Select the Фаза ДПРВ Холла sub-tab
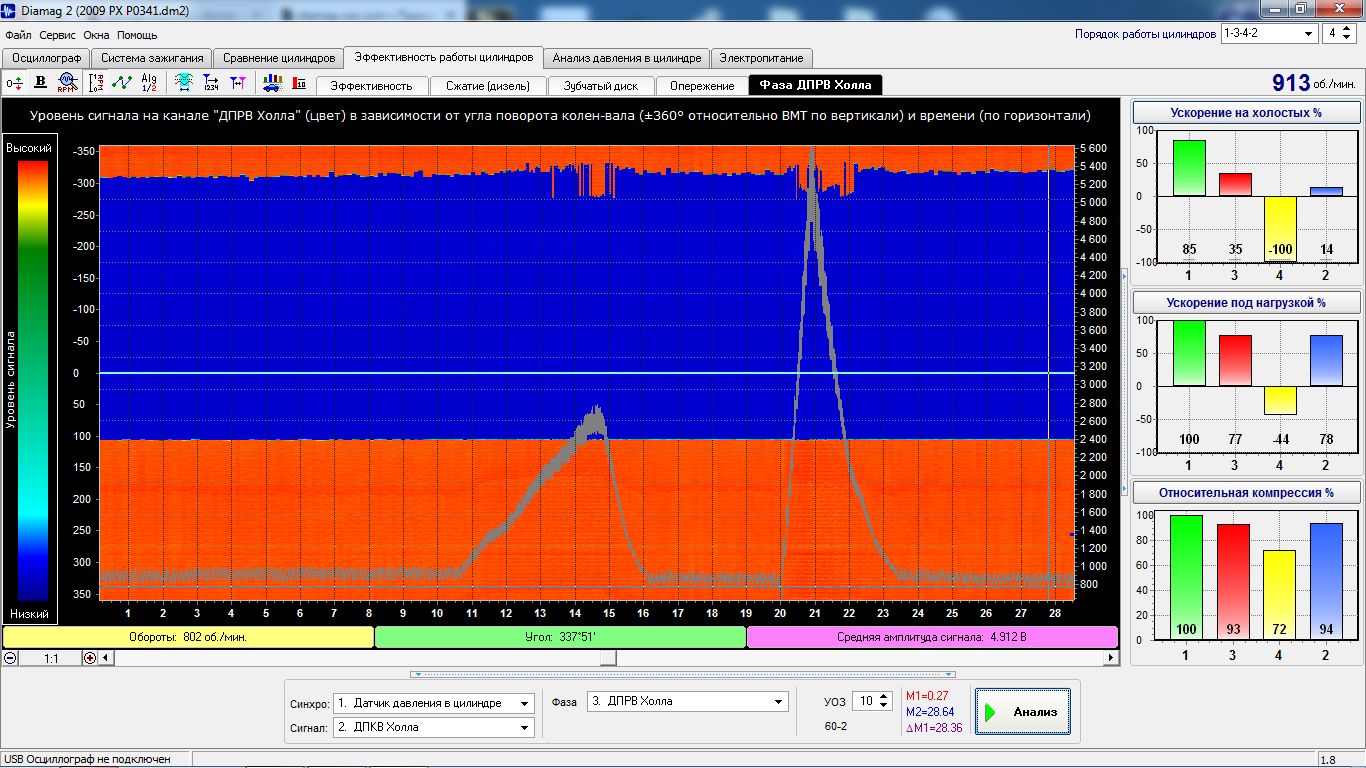 816,85
